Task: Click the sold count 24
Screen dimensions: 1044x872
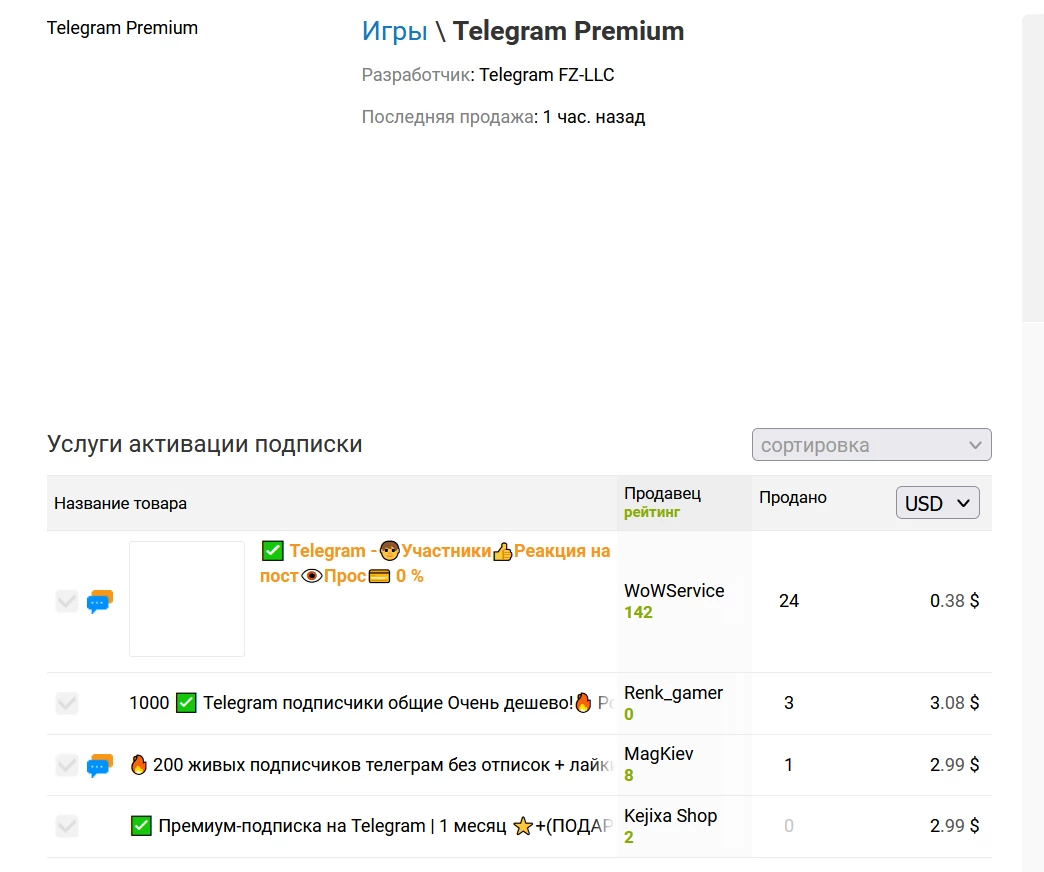Action: click(x=789, y=601)
